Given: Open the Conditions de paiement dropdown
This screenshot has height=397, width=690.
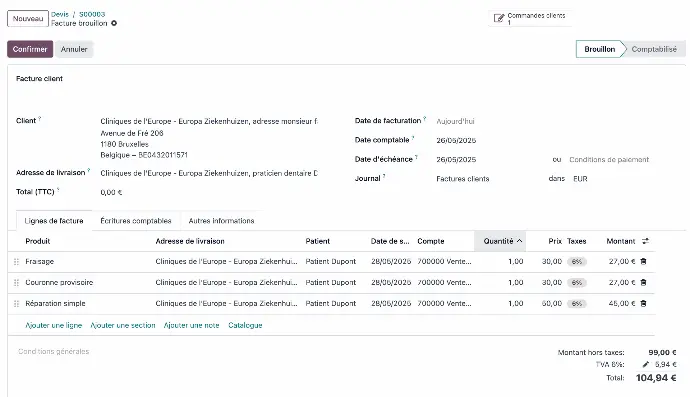Looking at the screenshot, I should [x=609, y=159].
